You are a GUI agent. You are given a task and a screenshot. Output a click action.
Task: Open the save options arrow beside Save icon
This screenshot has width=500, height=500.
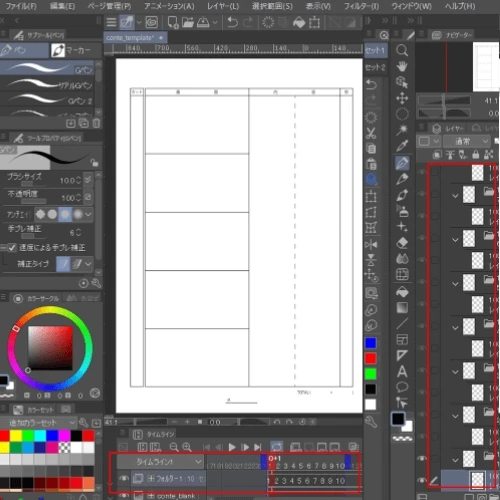(215, 22)
